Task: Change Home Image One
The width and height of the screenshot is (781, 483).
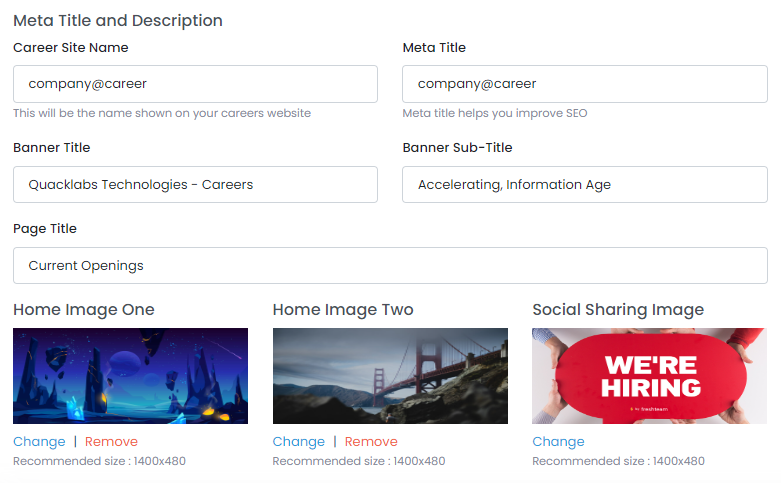Action: pyautogui.click(x=39, y=441)
